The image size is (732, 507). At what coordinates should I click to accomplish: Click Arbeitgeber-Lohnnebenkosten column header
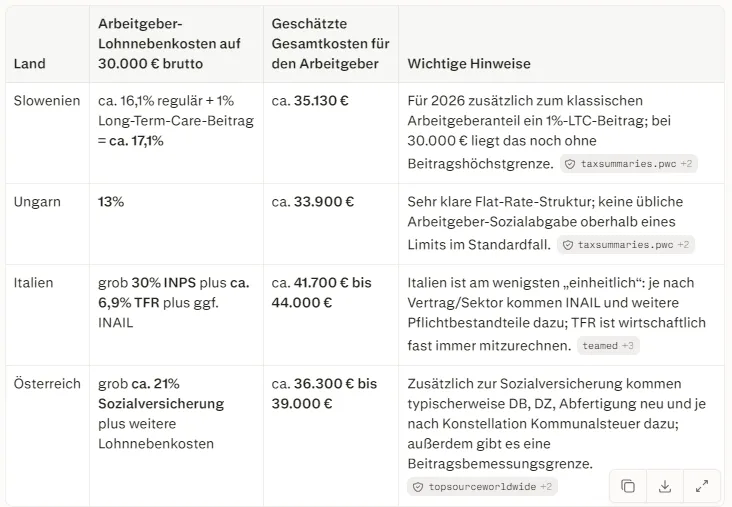(x=169, y=43)
